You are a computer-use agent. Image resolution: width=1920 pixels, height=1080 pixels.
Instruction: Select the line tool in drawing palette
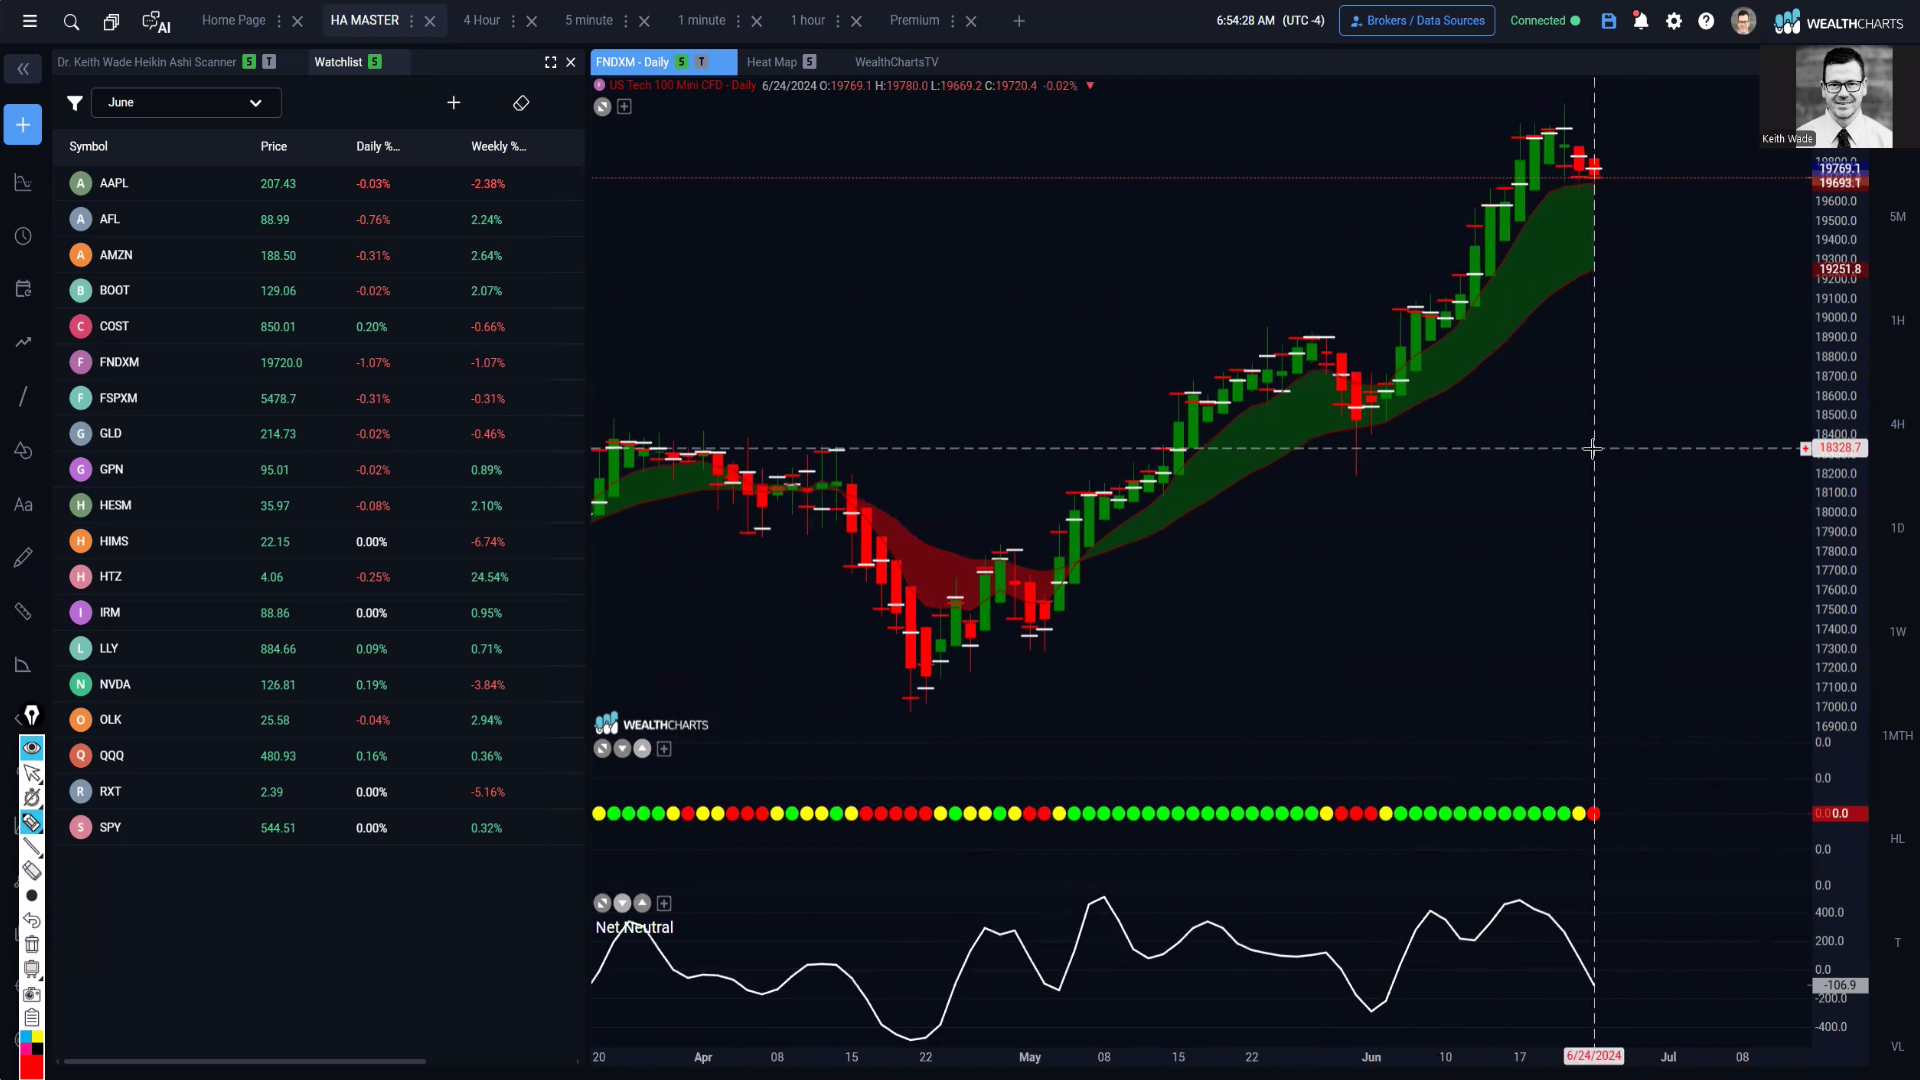click(x=32, y=847)
